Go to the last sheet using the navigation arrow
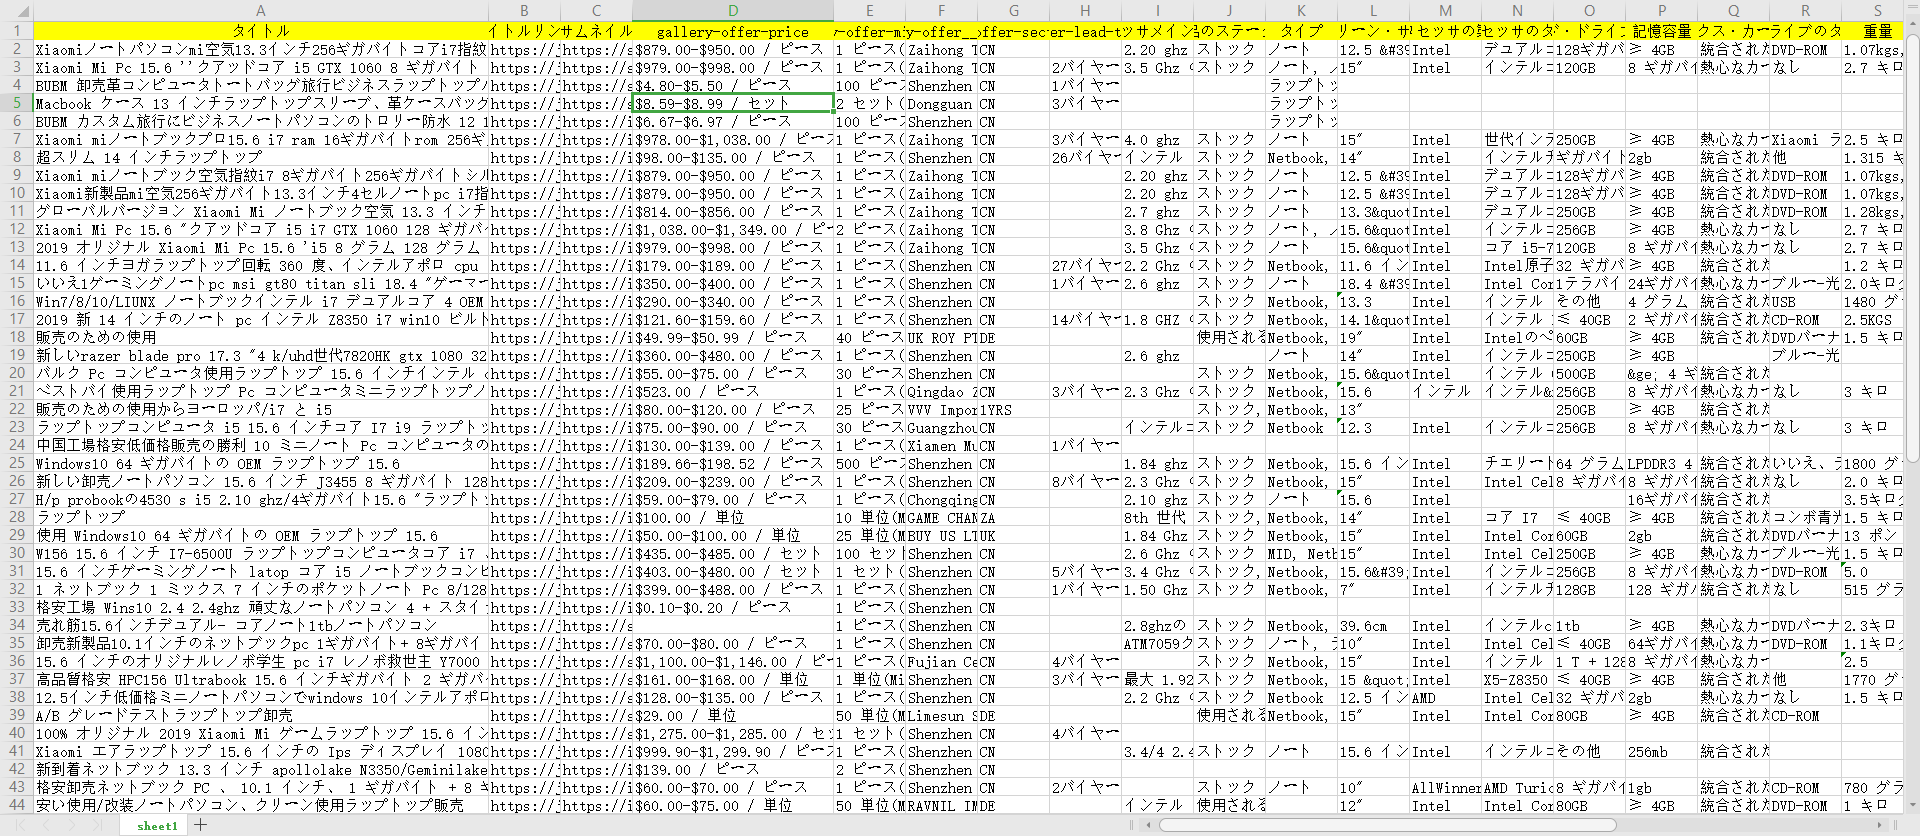 (100, 825)
